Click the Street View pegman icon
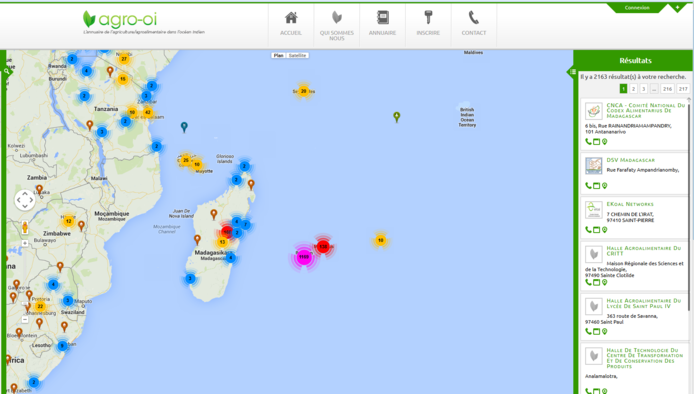 tap(25, 228)
